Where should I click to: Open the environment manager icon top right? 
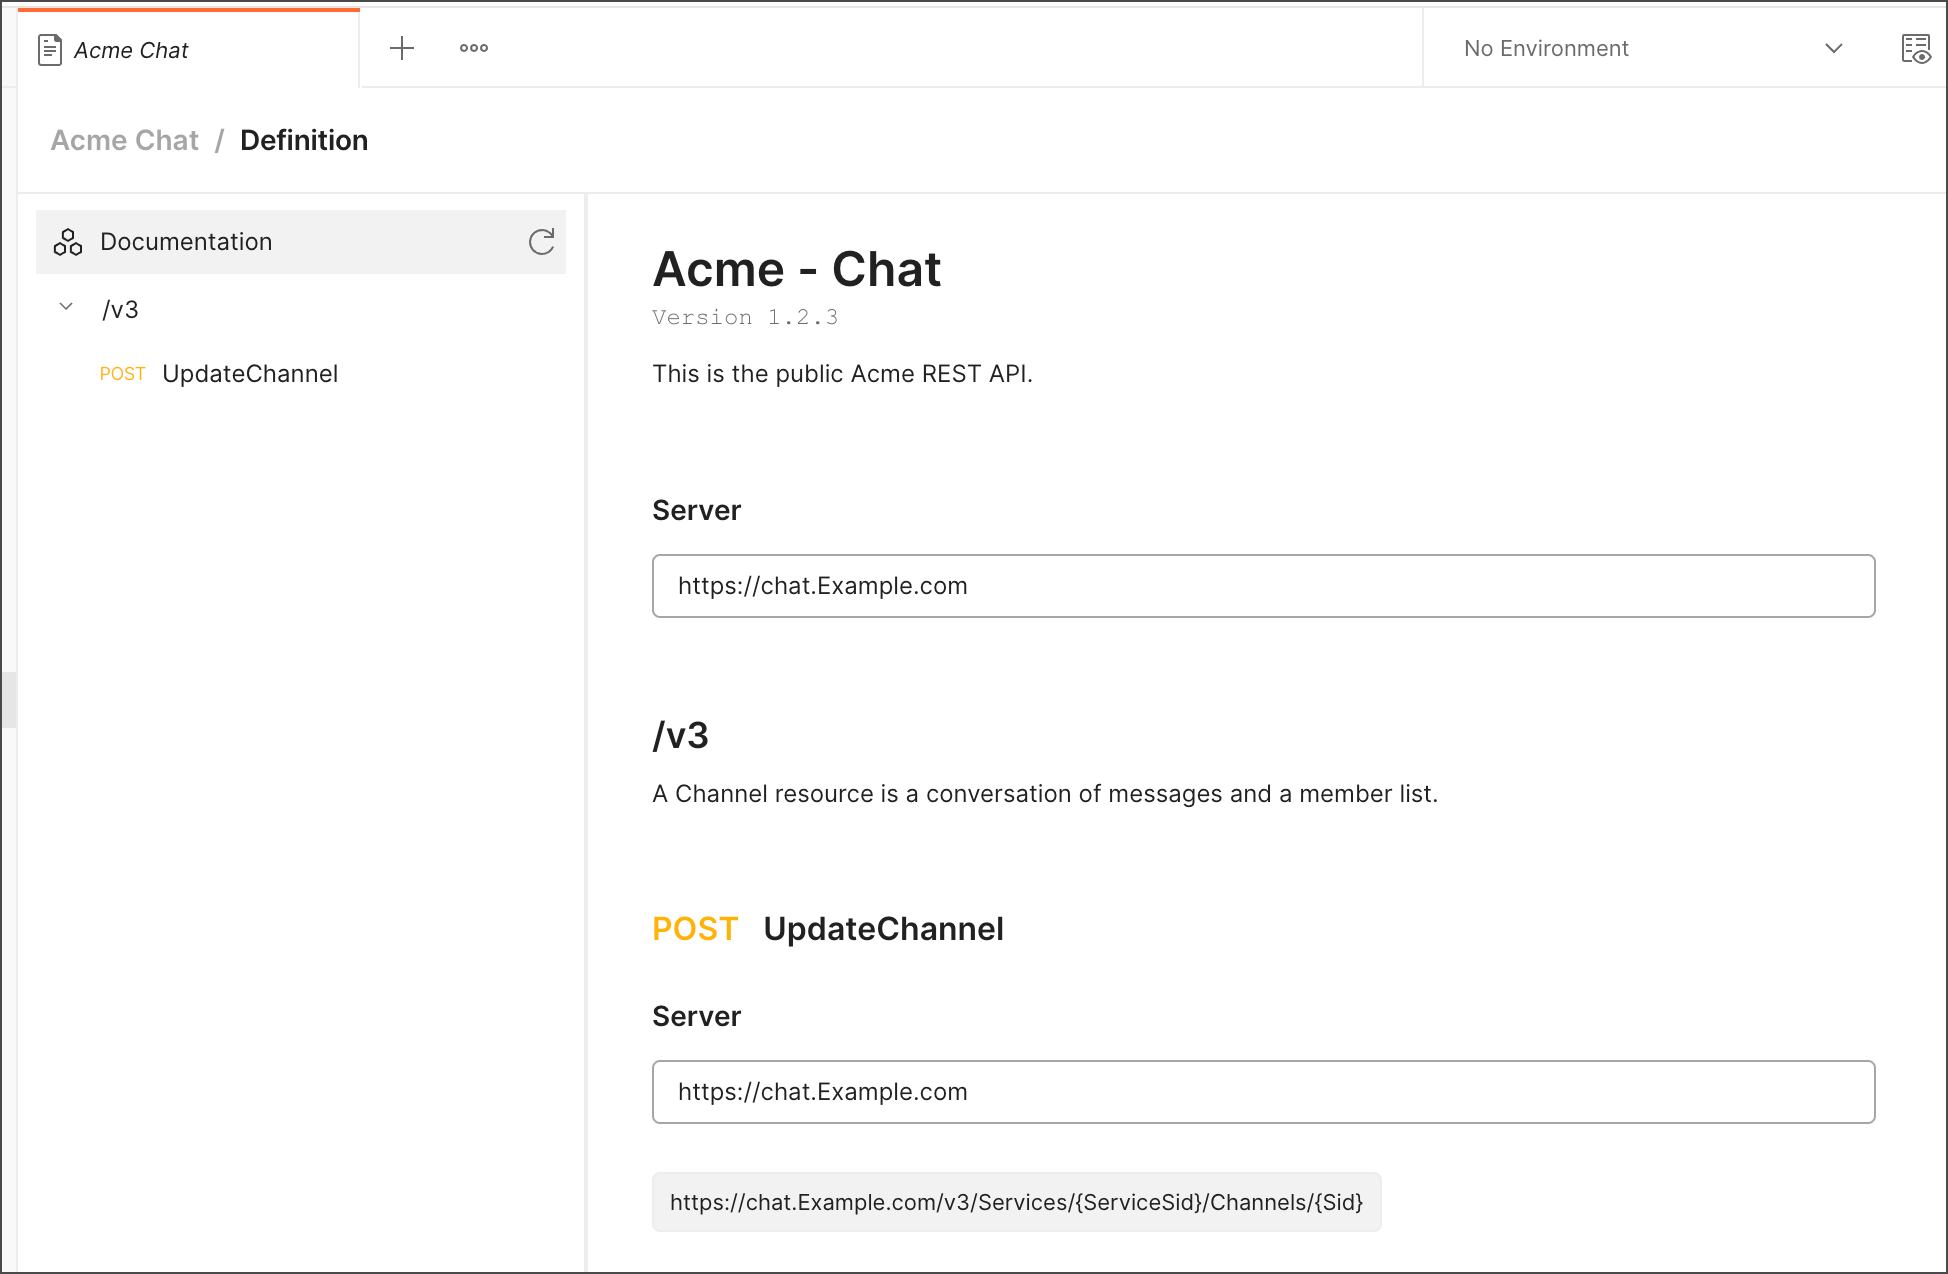coord(1915,48)
